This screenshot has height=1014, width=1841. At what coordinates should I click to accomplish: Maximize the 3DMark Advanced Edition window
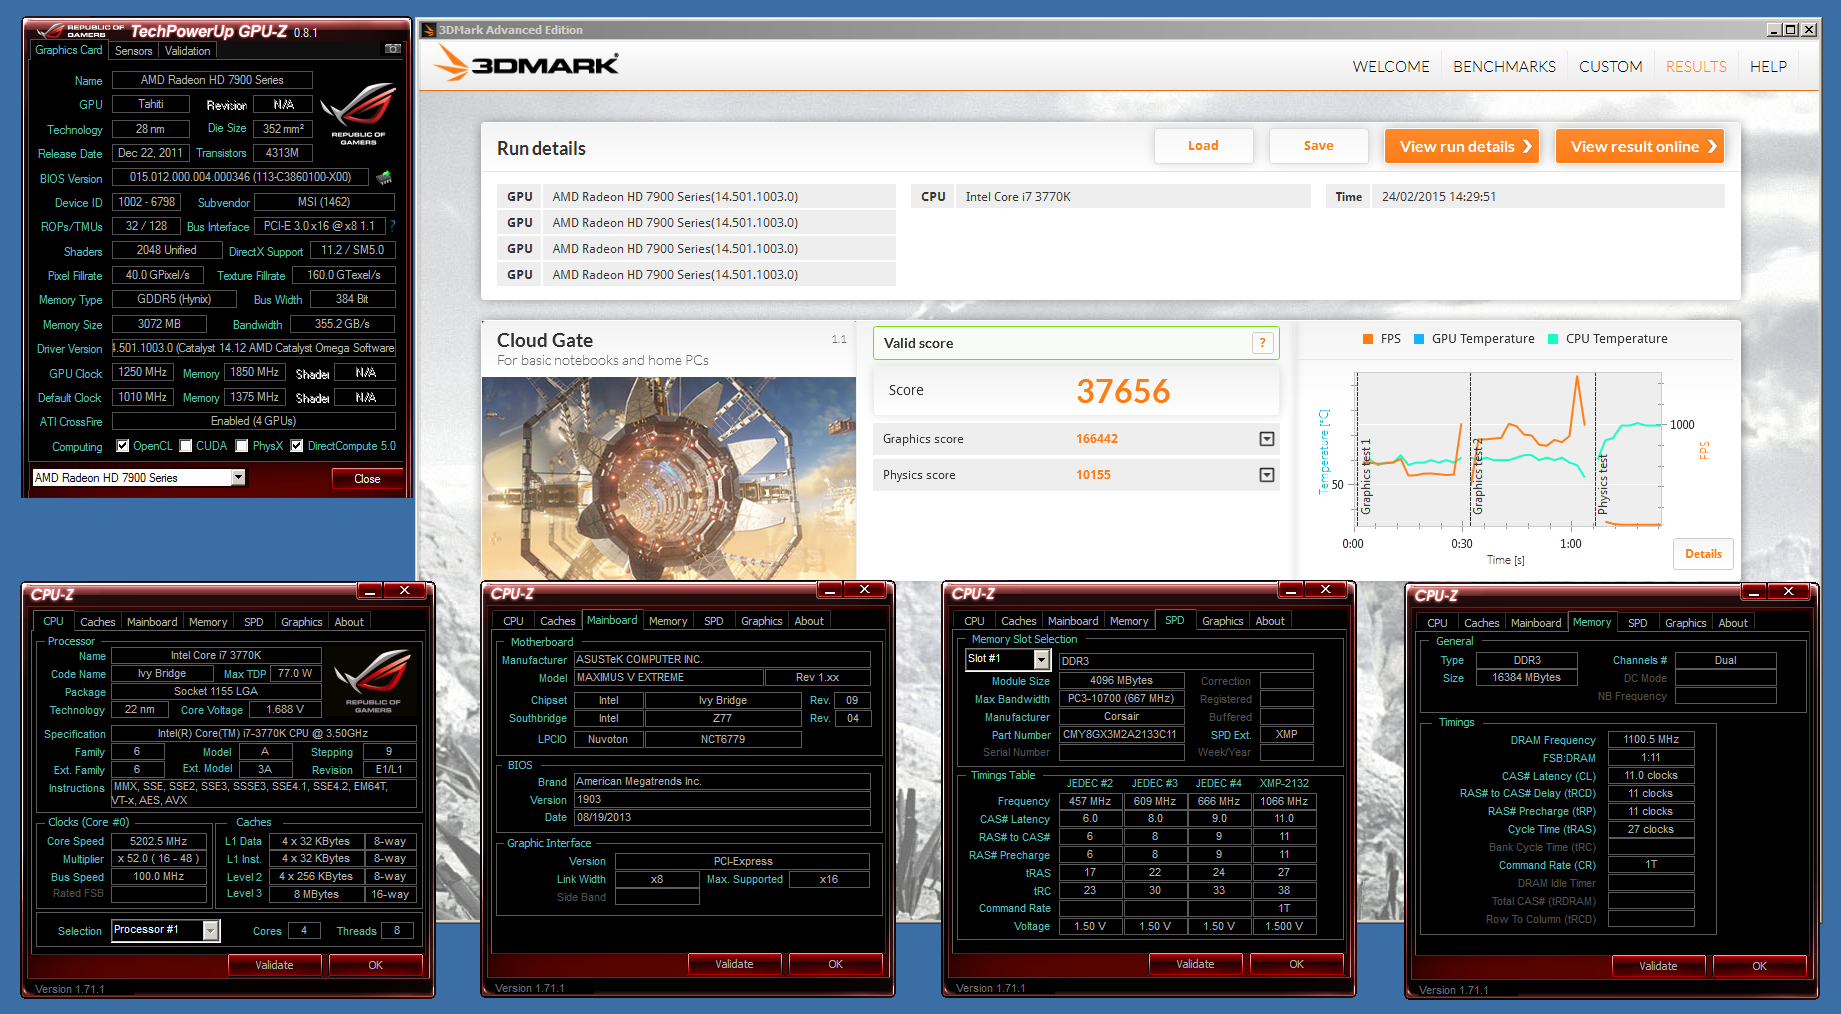tap(1791, 30)
